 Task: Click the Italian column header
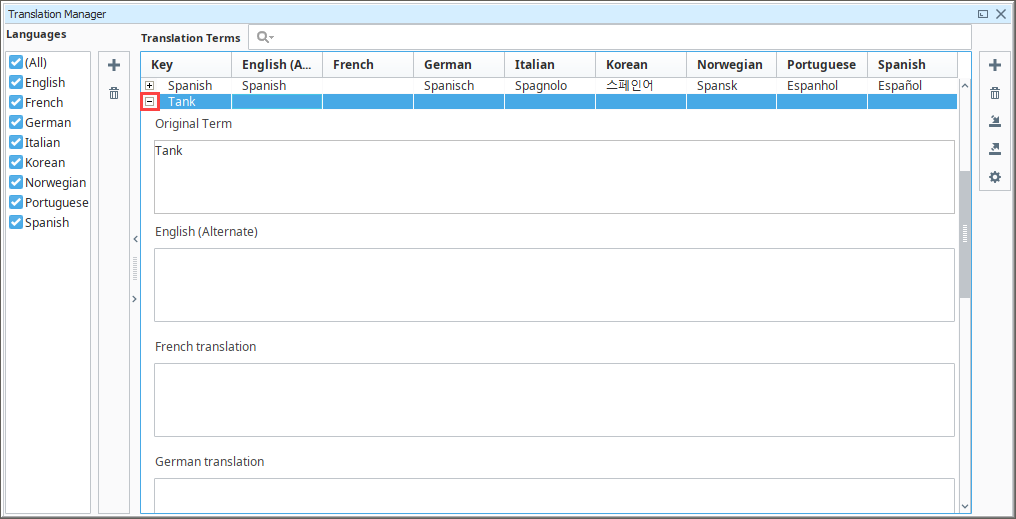click(x=550, y=65)
